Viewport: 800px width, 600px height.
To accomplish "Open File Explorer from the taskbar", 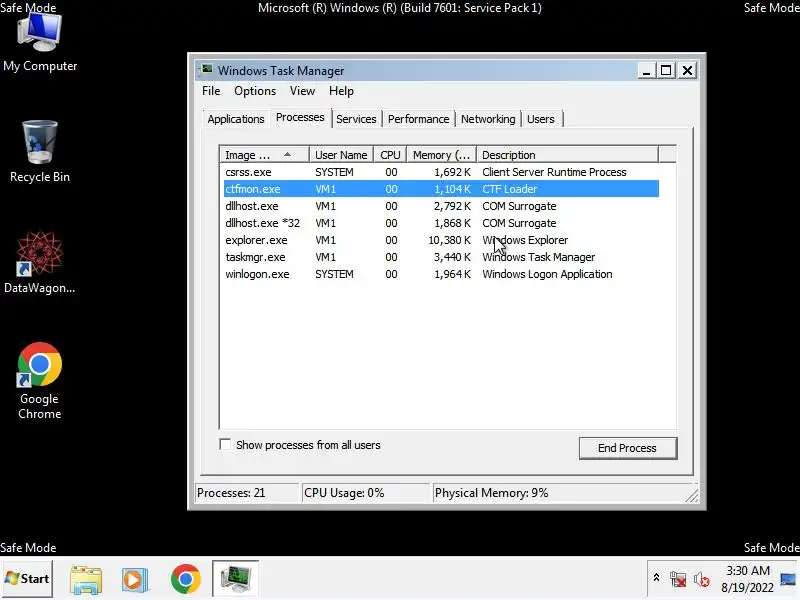I will coord(86,579).
